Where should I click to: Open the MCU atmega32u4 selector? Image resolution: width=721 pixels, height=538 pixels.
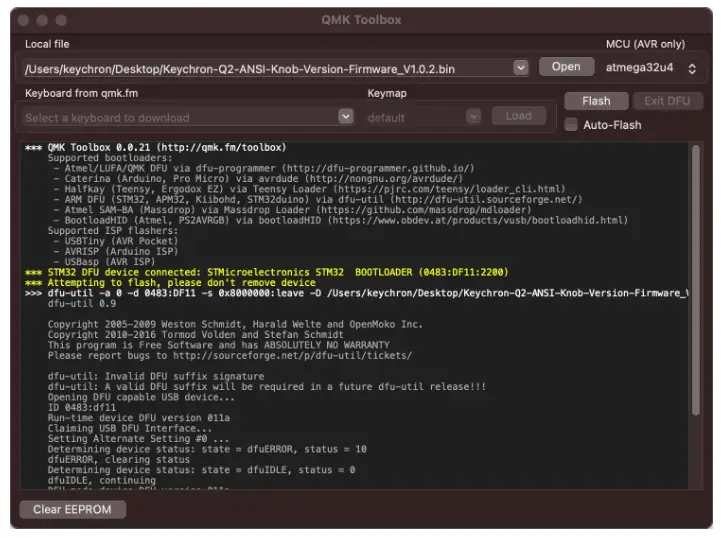(x=650, y=68)
